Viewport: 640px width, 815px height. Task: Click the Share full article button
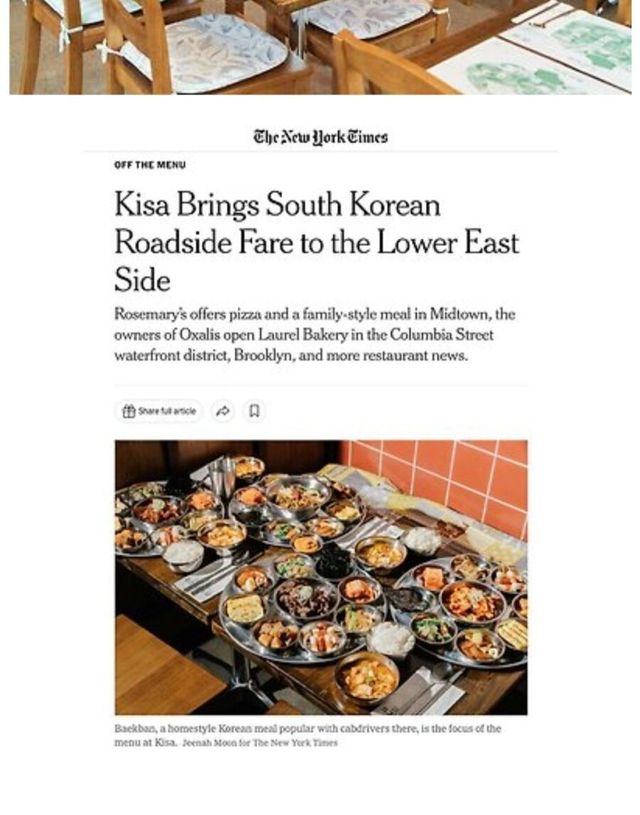point(159,411)
